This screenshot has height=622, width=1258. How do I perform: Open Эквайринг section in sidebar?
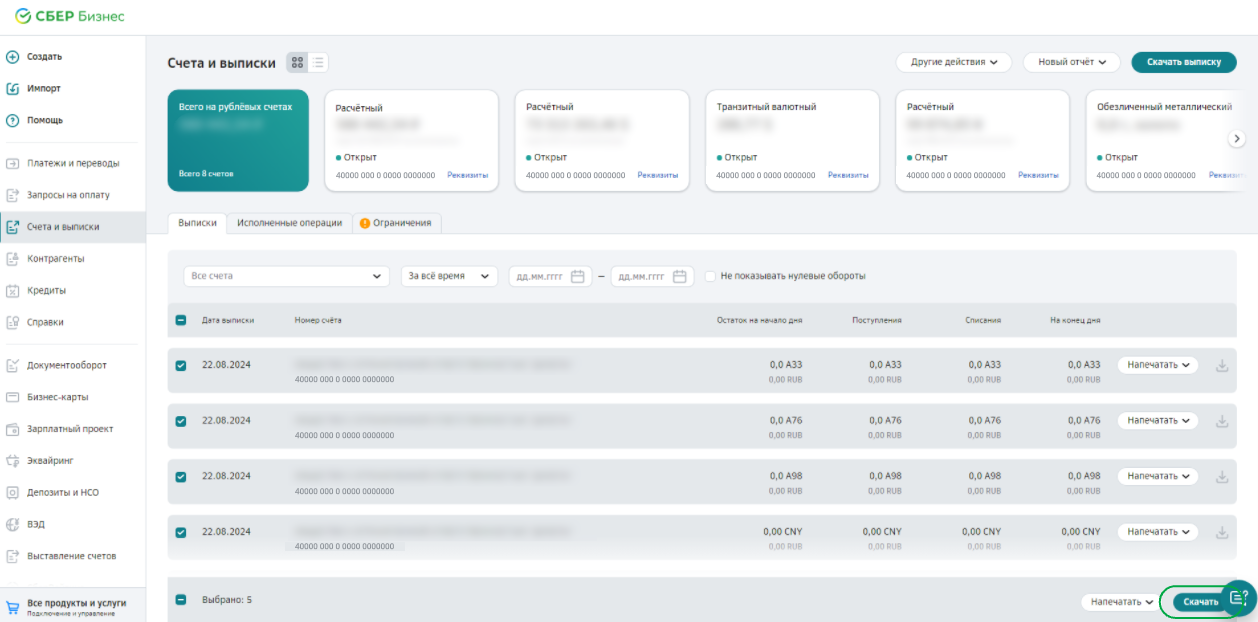[x=50, y=461]
